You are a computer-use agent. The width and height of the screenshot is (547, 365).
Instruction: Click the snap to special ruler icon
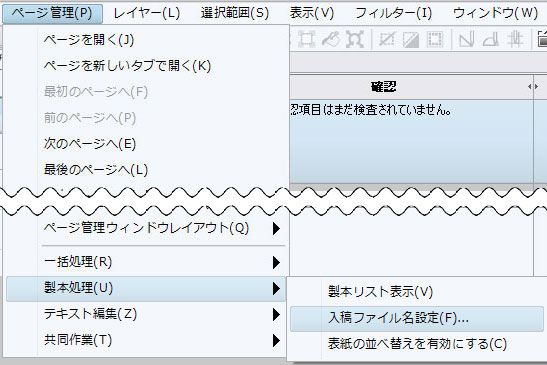coord(490,39)
